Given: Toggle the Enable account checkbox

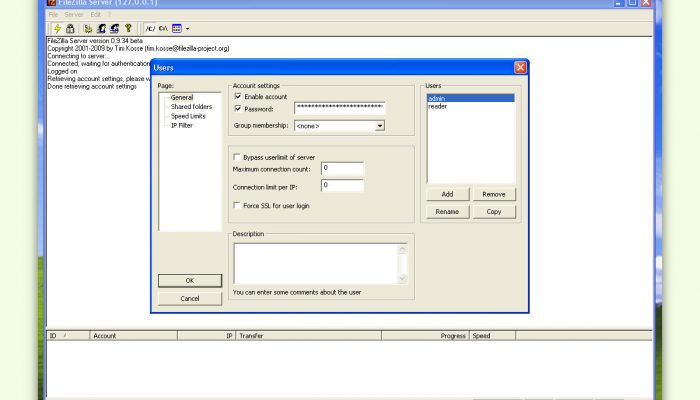Looking at the screenshot, I should [x=238, y=96].
